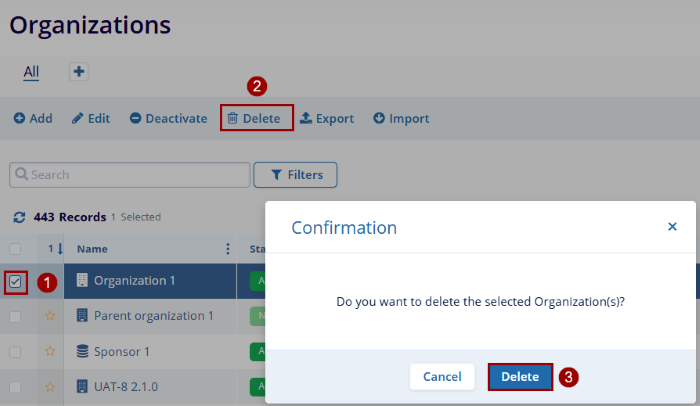Click the plus icon next to All tab
Viewport: 700px width, 406px height.
tap(79, 71)
